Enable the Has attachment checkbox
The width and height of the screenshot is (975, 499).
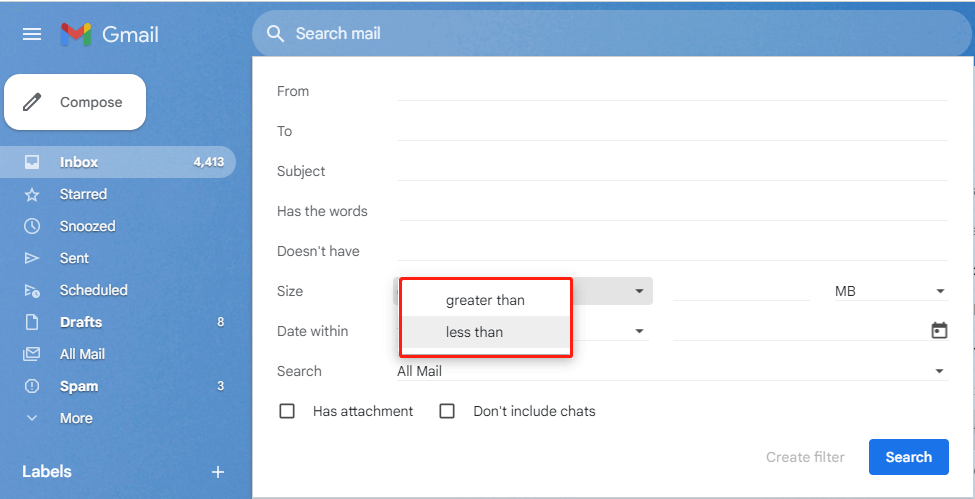click(287, 411)
